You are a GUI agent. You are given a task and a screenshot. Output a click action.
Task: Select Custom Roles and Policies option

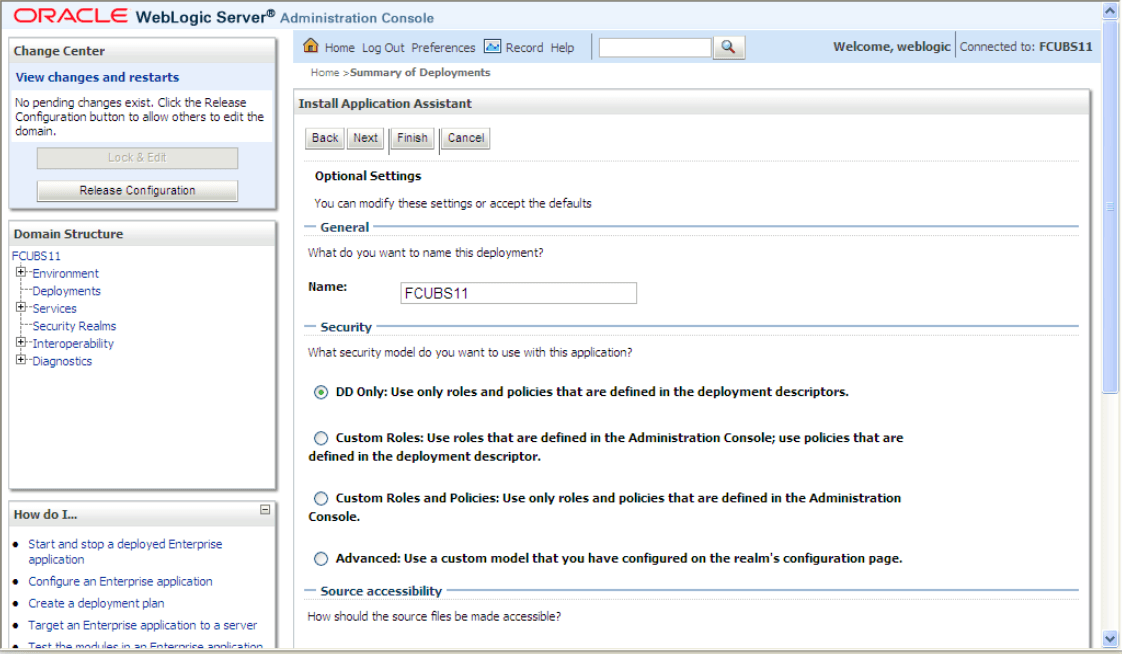click(321, 498)
